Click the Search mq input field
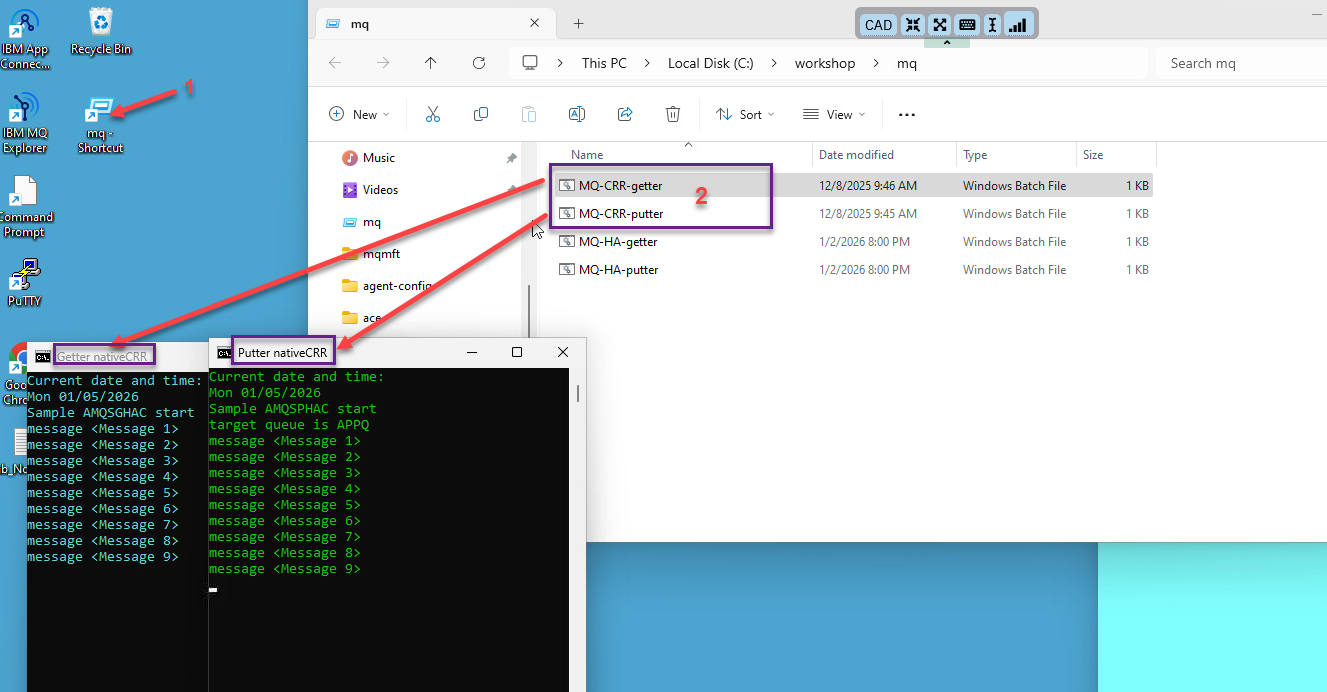 (x=1241, y=63)
